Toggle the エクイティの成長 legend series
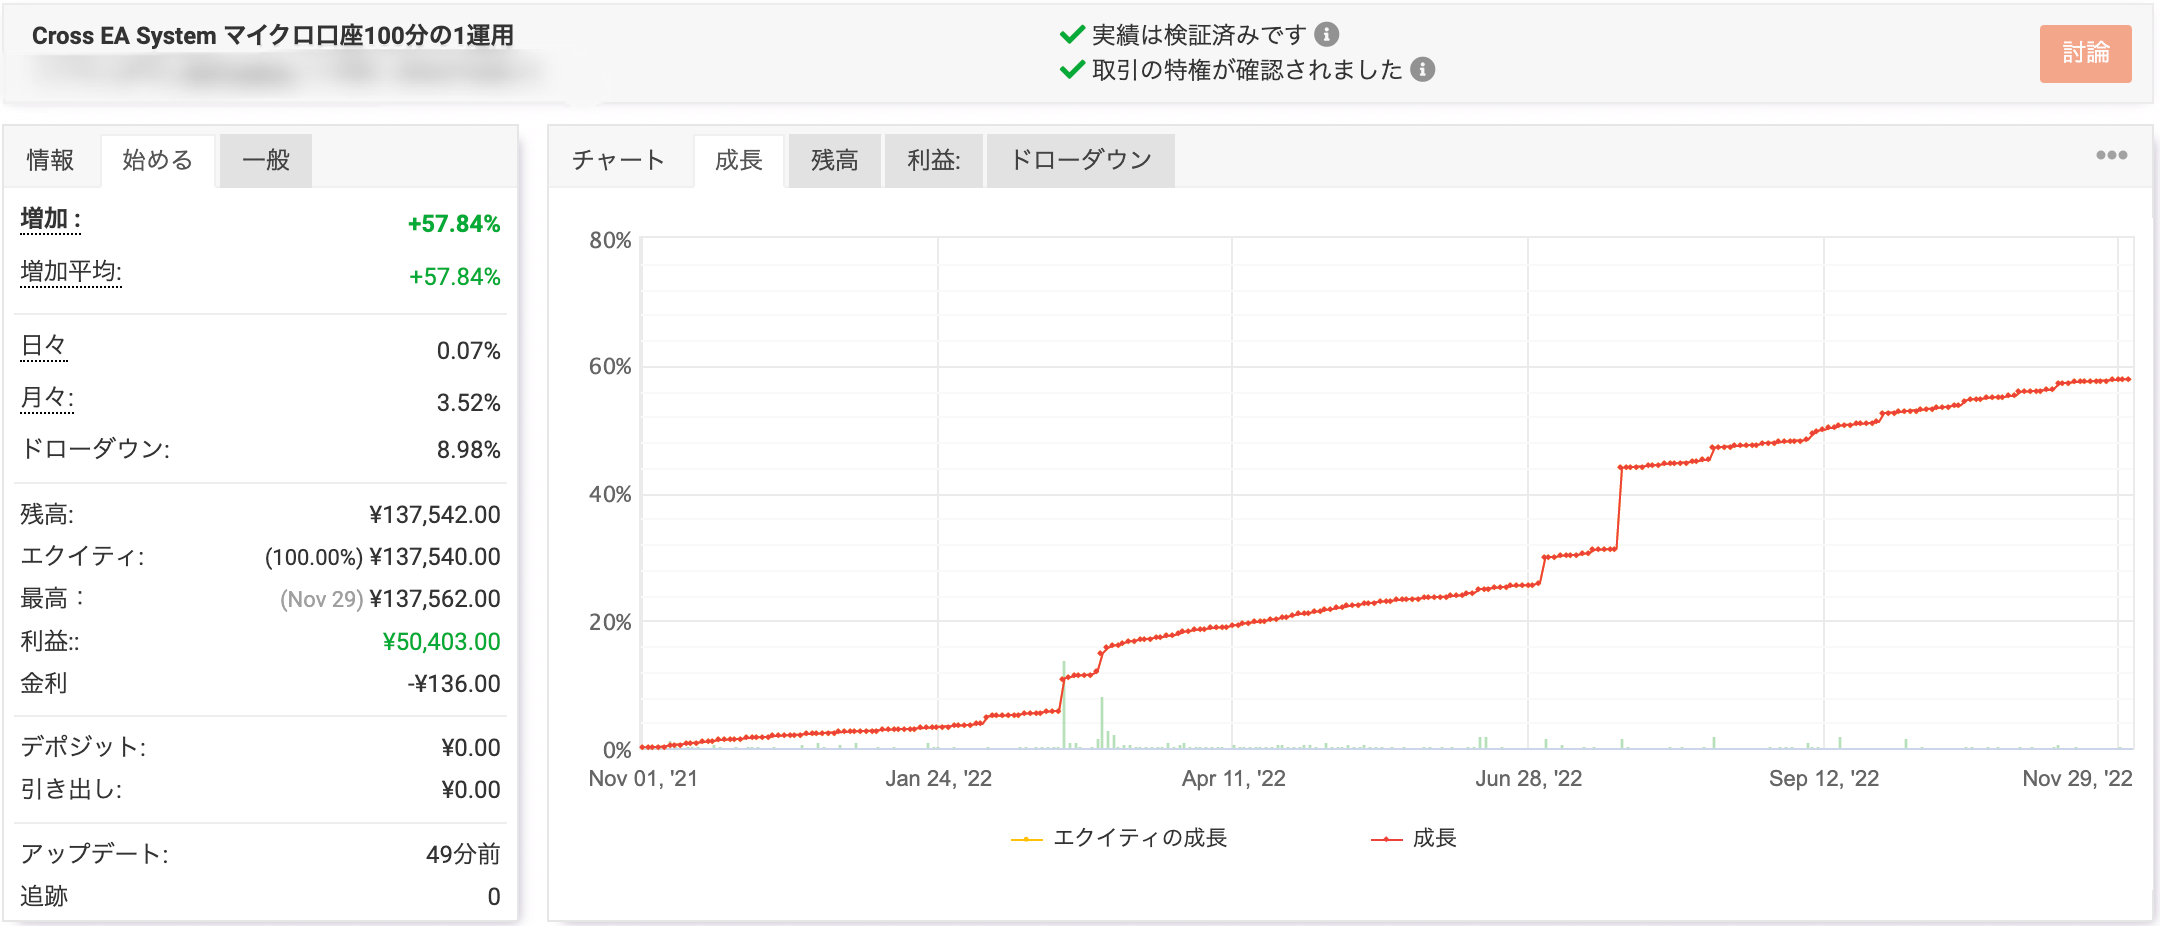The image size is (2160, 926). [1119, 838]
